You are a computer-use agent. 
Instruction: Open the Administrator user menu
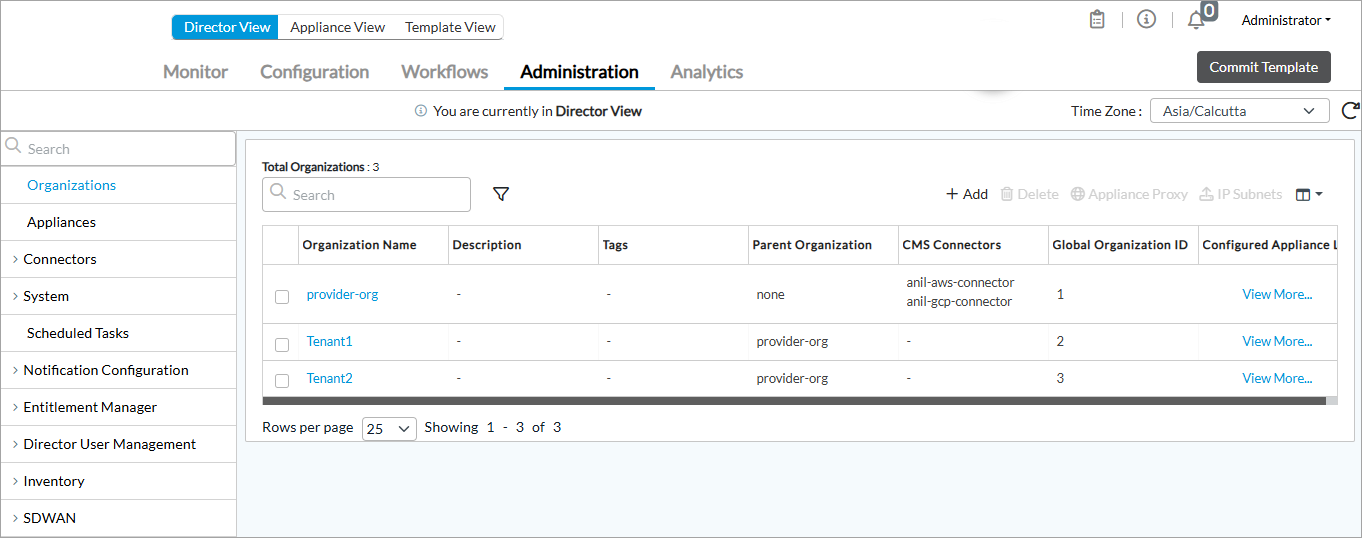tap(1285, 20)
